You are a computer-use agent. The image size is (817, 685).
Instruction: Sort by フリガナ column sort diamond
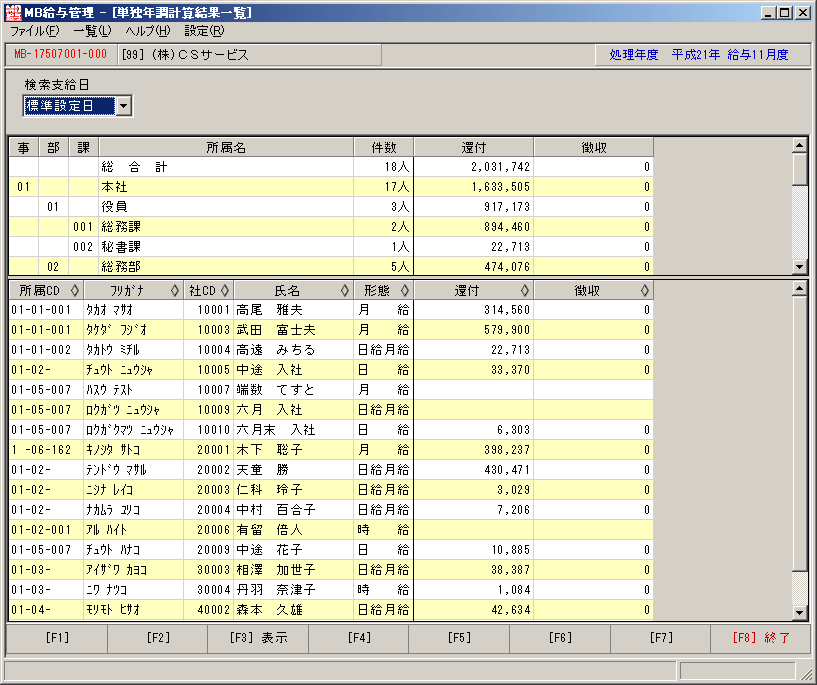pyautogui.click(x=175, y=290)
